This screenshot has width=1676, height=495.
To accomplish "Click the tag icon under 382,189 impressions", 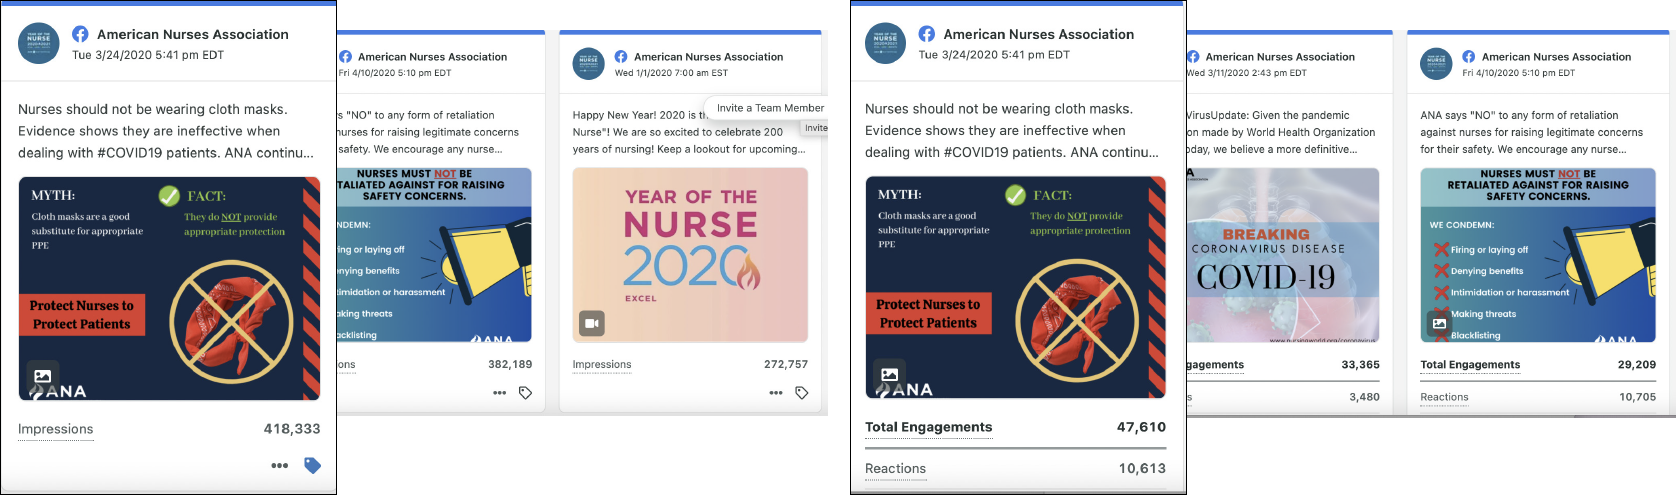I will coord(525,393).
